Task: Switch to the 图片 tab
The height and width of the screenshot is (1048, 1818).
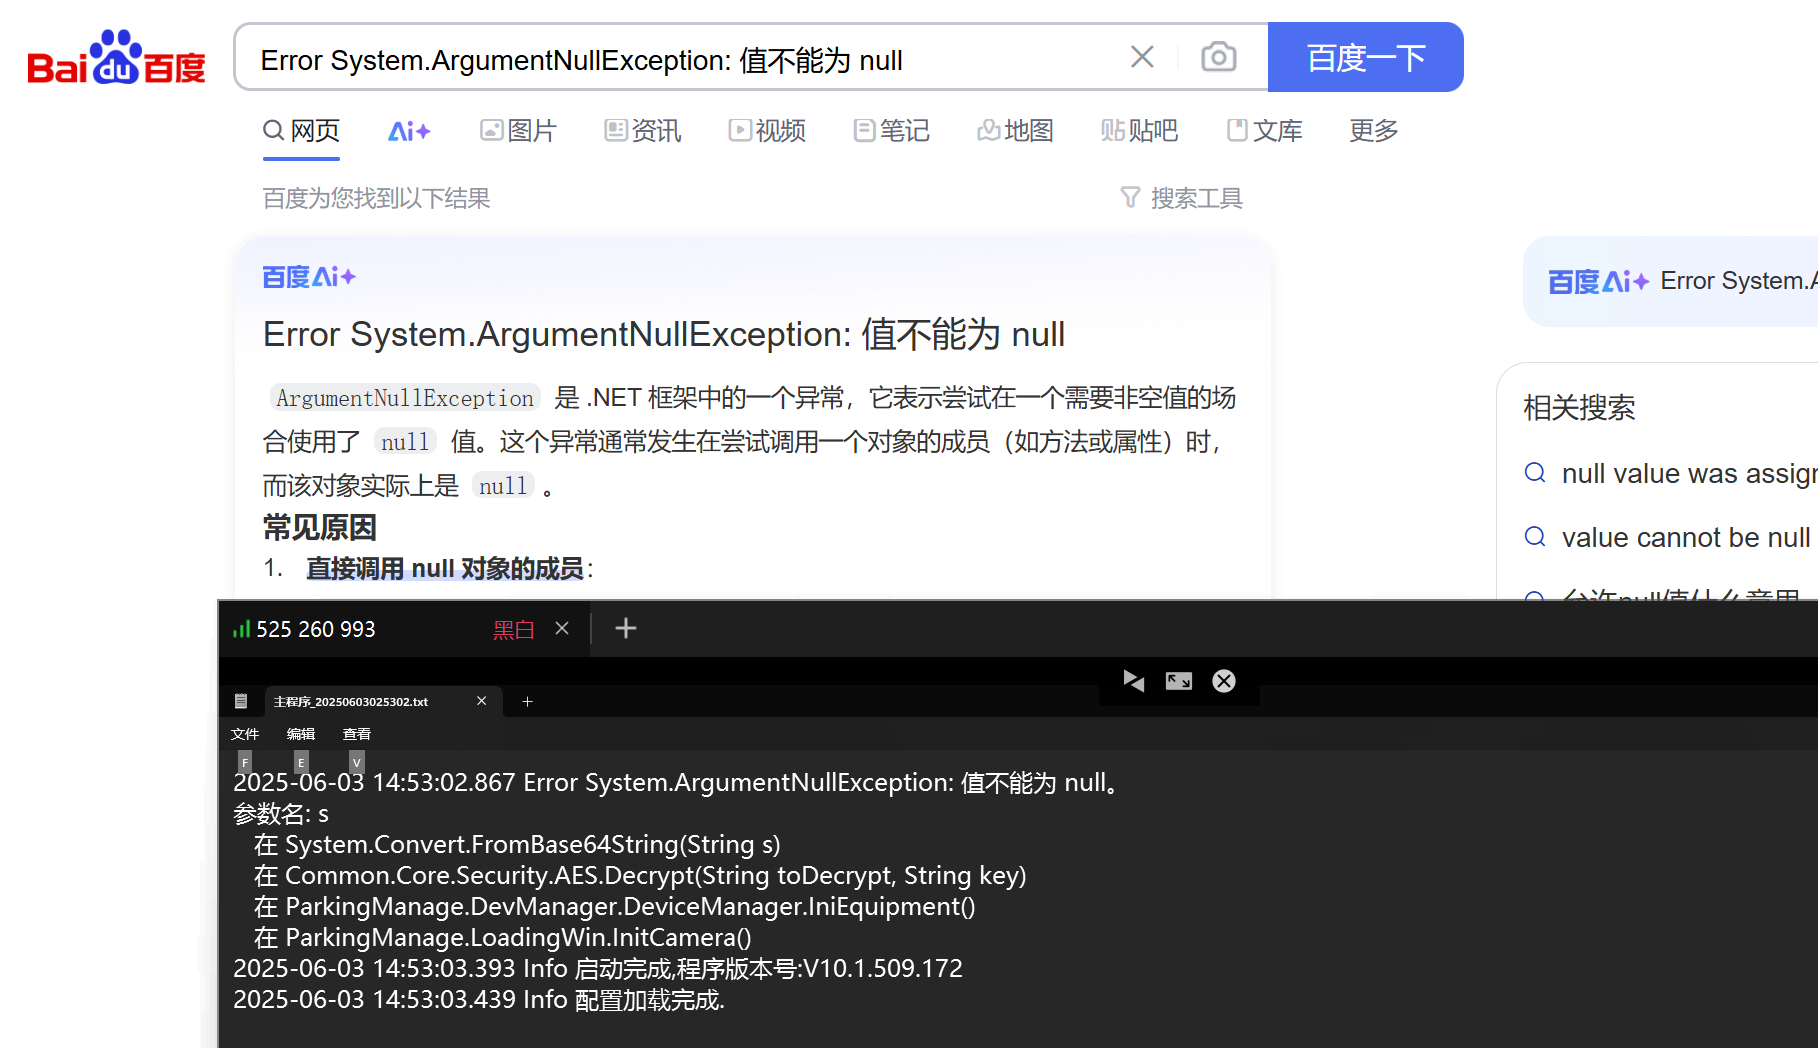Action: tap(518, 131)
